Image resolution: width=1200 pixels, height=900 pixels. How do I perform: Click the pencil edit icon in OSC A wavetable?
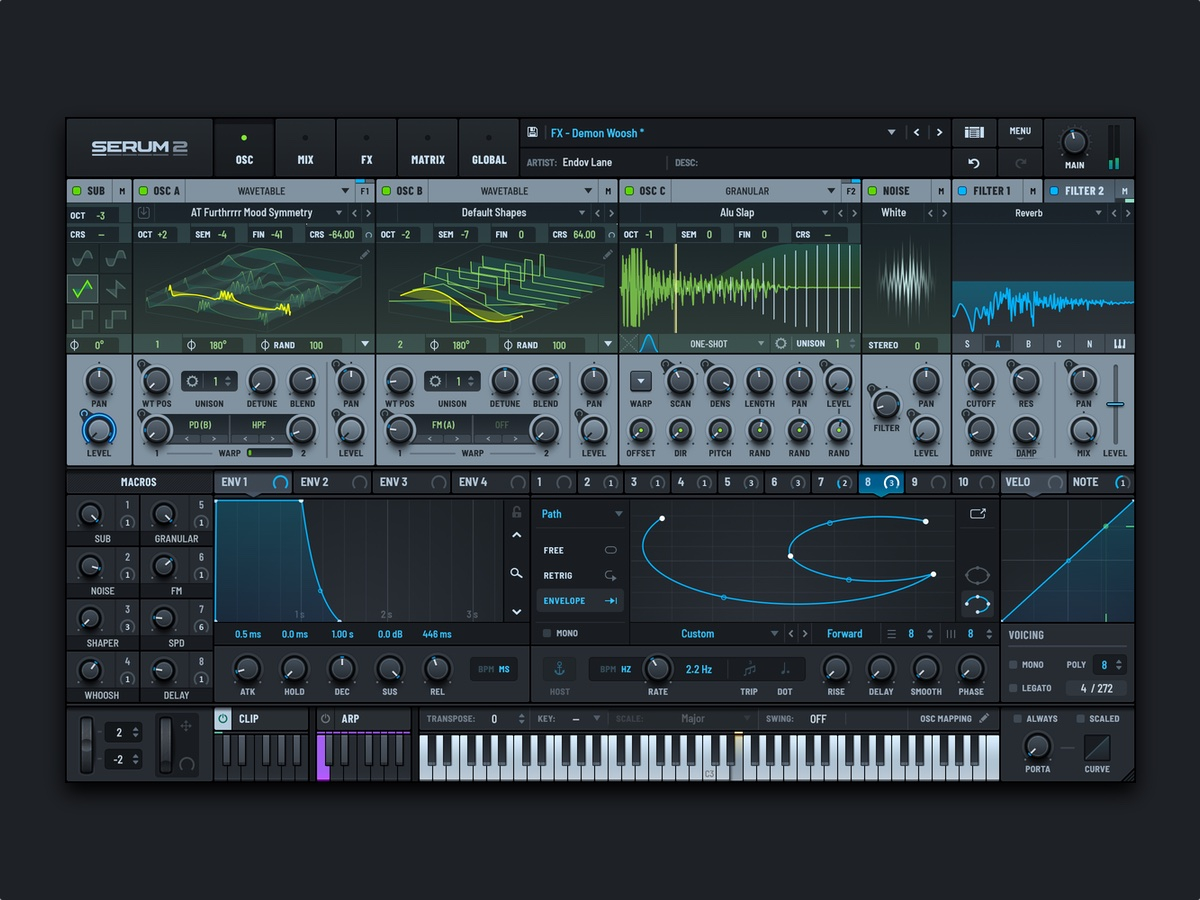pos(365,255)
